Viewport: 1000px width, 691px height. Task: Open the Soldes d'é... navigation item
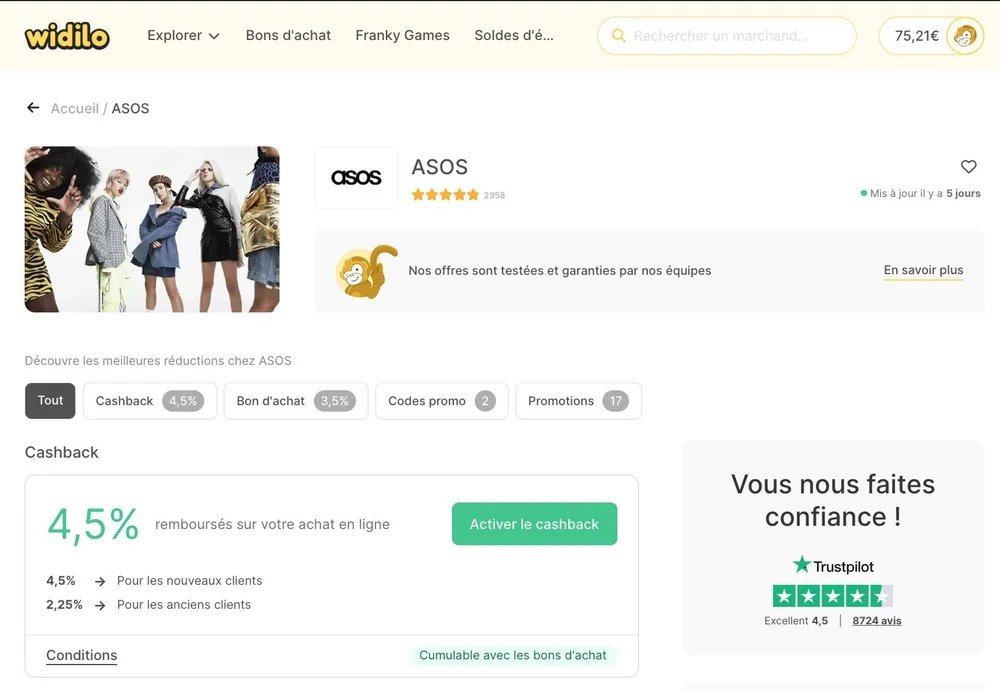pyautogui.click(x=514, y=36)
